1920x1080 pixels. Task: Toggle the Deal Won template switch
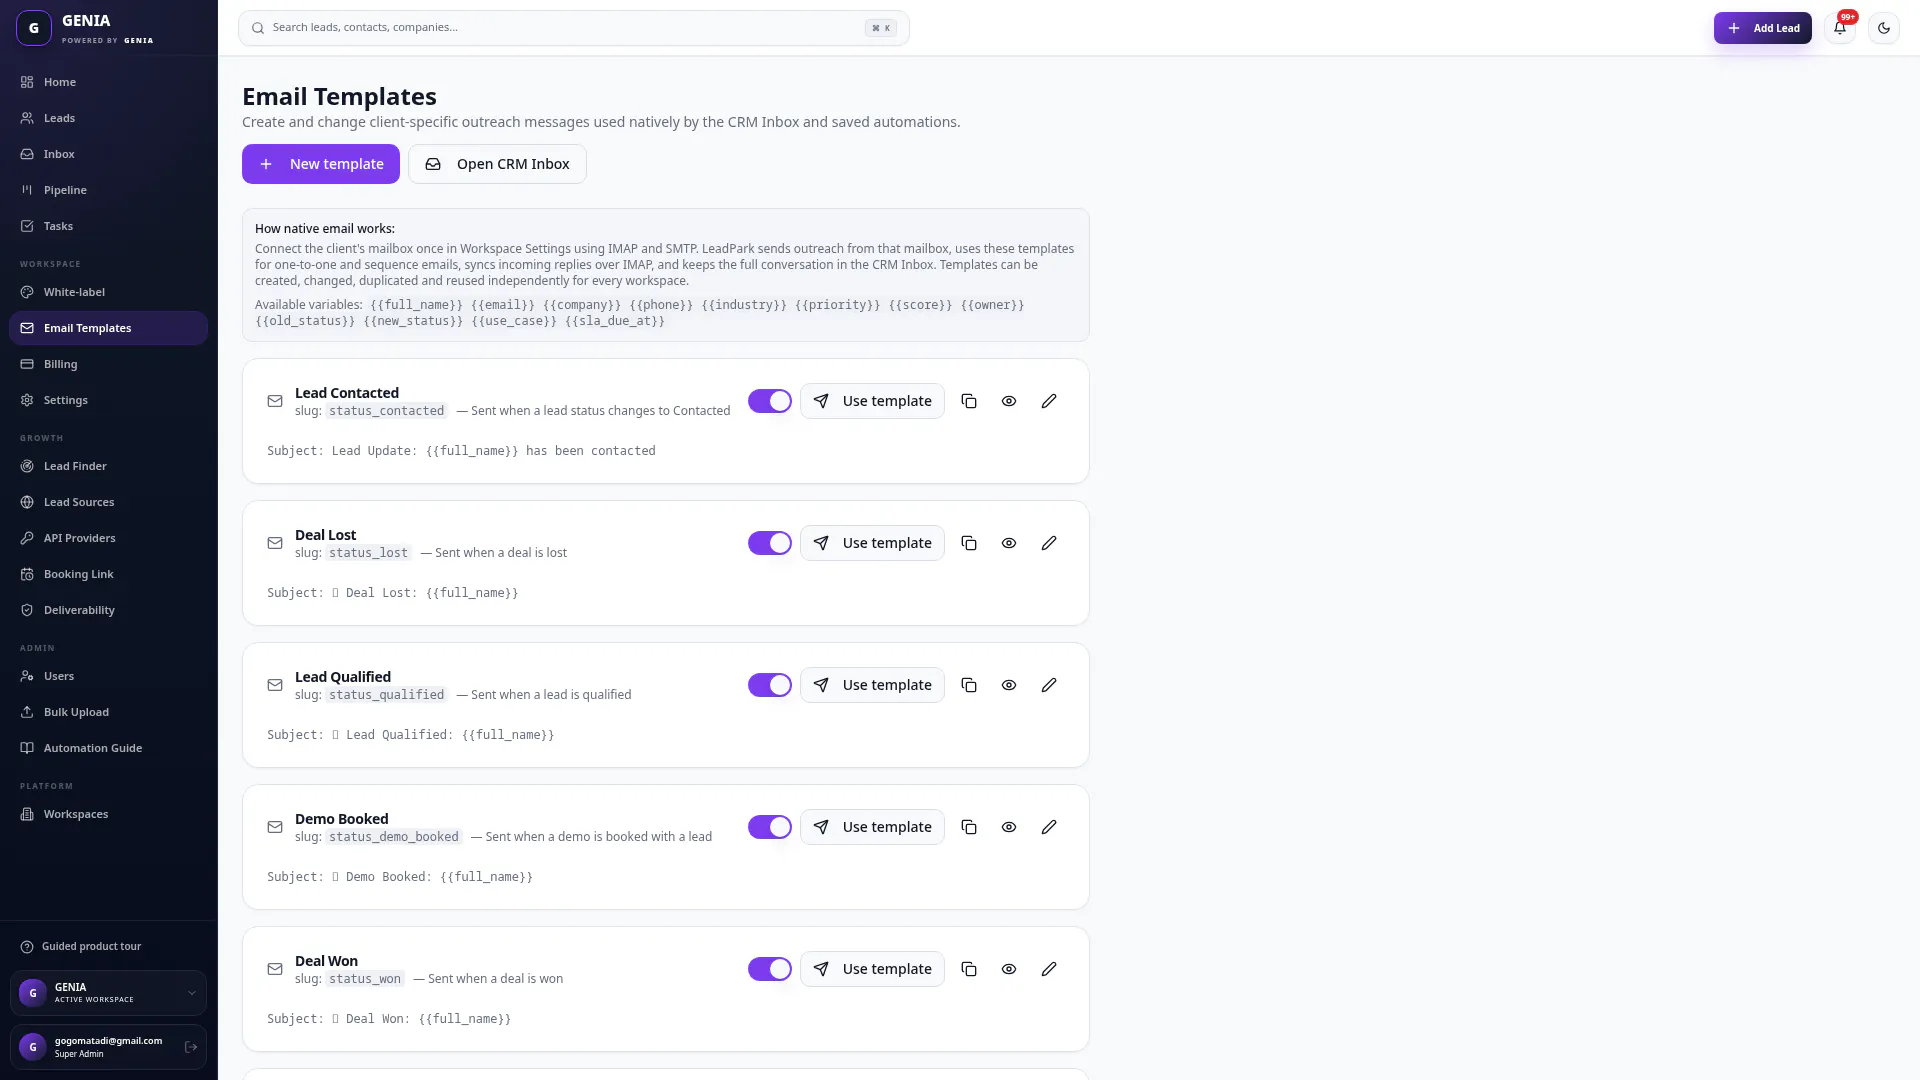click(x=770, y=969)
